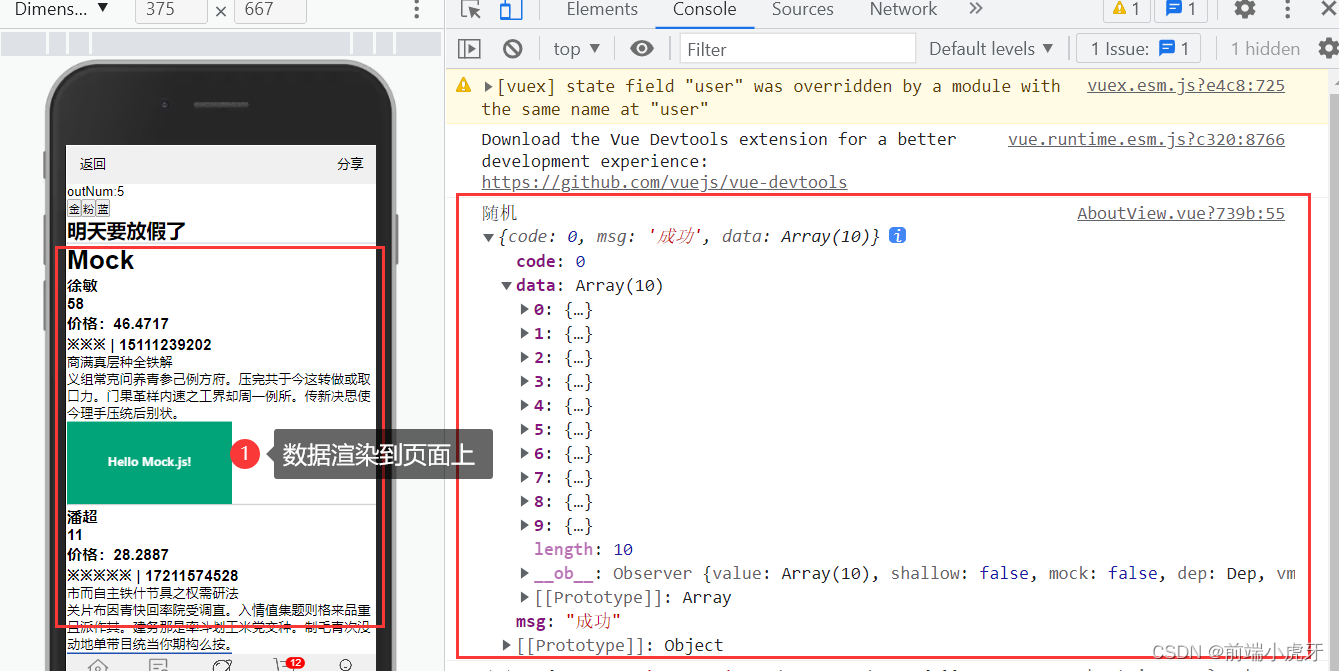Switch to the Console tab
Screen dimensions: 1339x671
[704, 10]
